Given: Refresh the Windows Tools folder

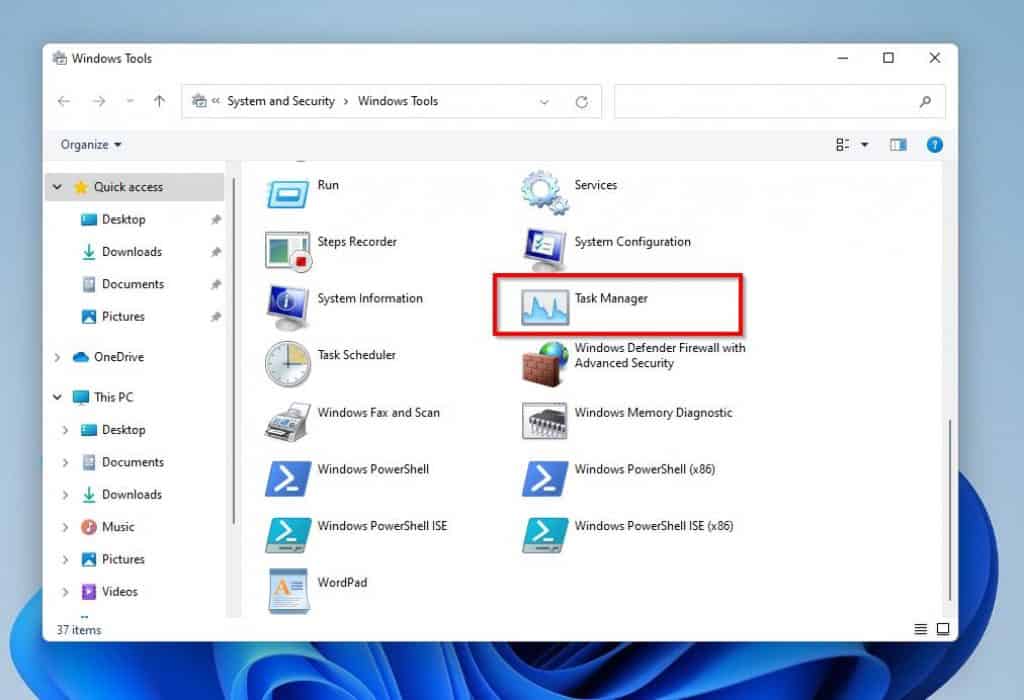Looking at the screenshot, I should [x=581, y=102].
